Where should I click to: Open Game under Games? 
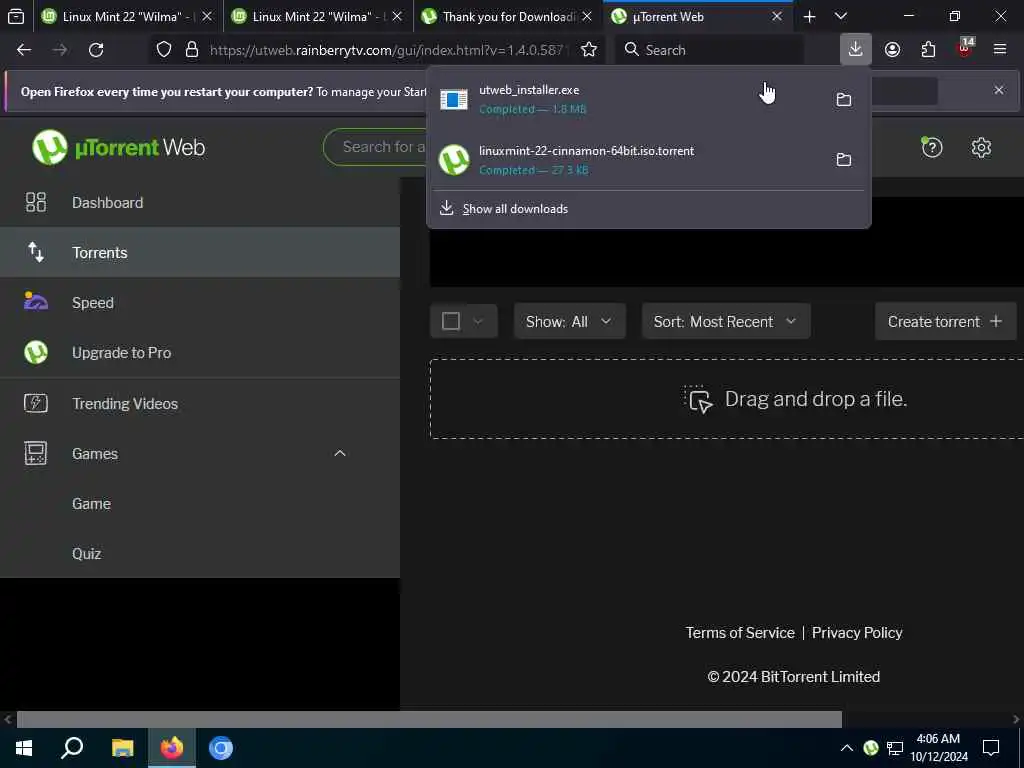pos(200,504)
